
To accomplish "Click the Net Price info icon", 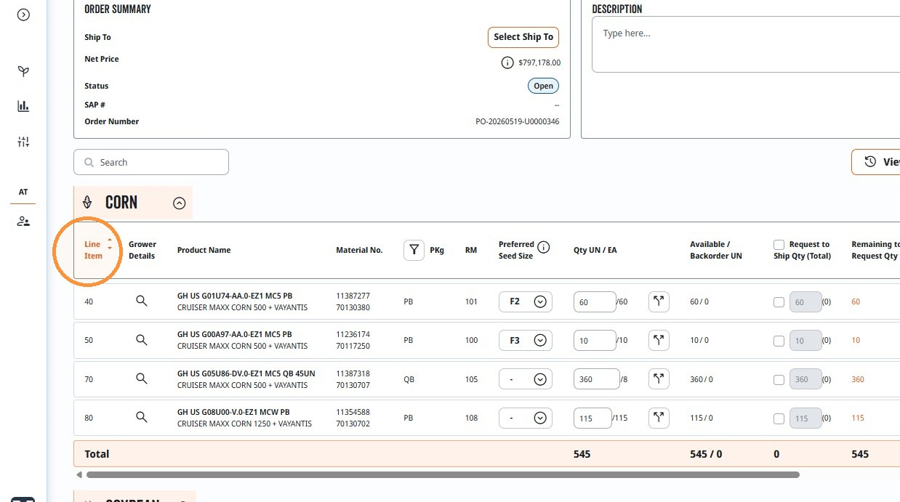I will click(507, 63).
